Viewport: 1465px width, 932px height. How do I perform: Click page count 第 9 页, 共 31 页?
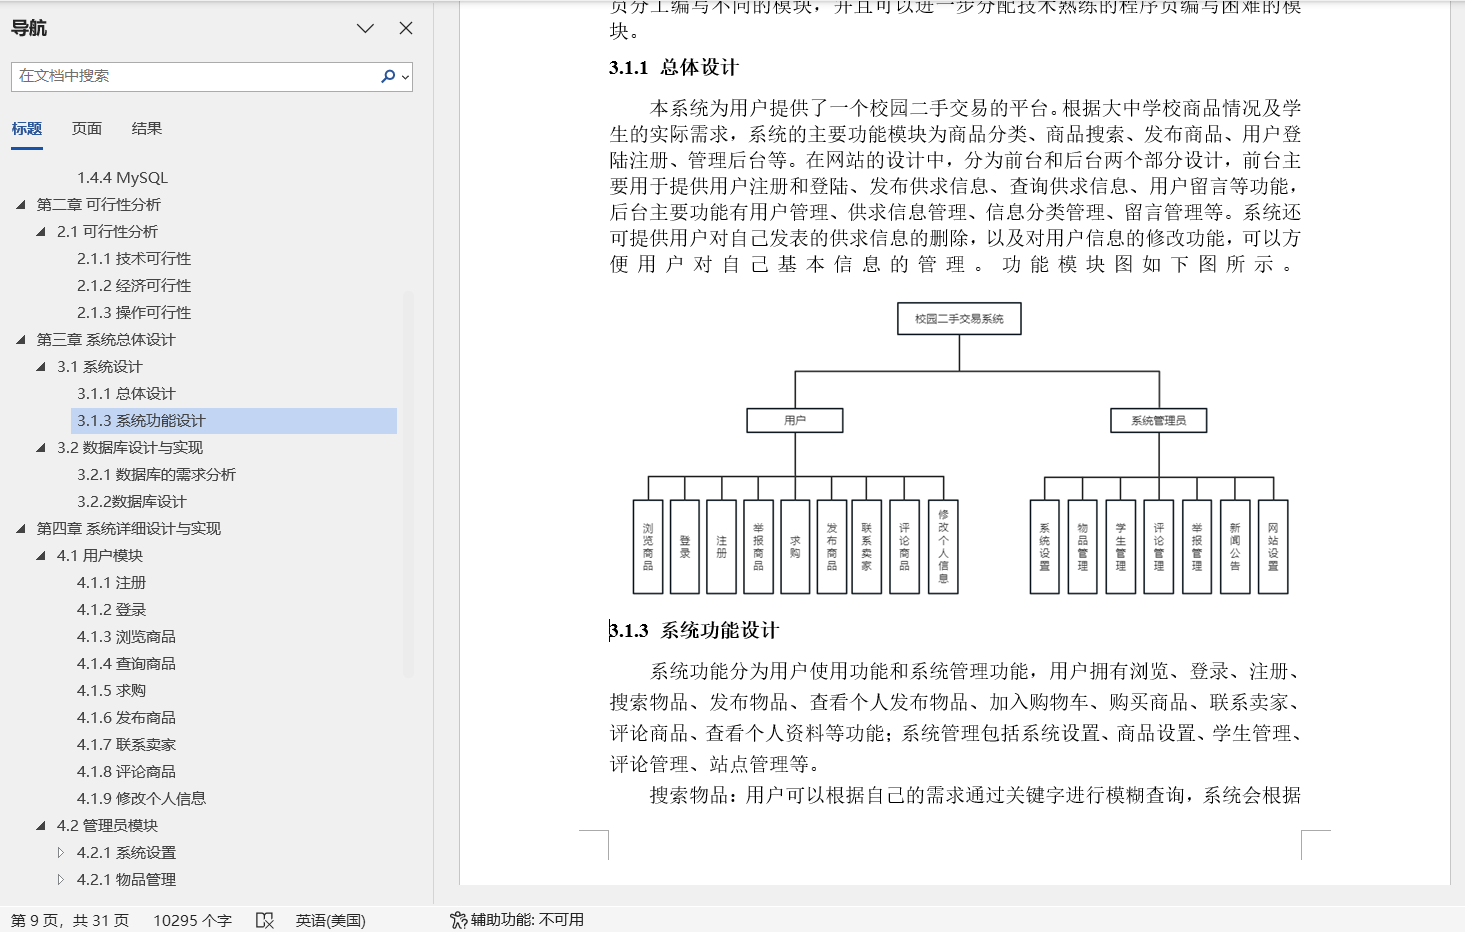(70, 920)
